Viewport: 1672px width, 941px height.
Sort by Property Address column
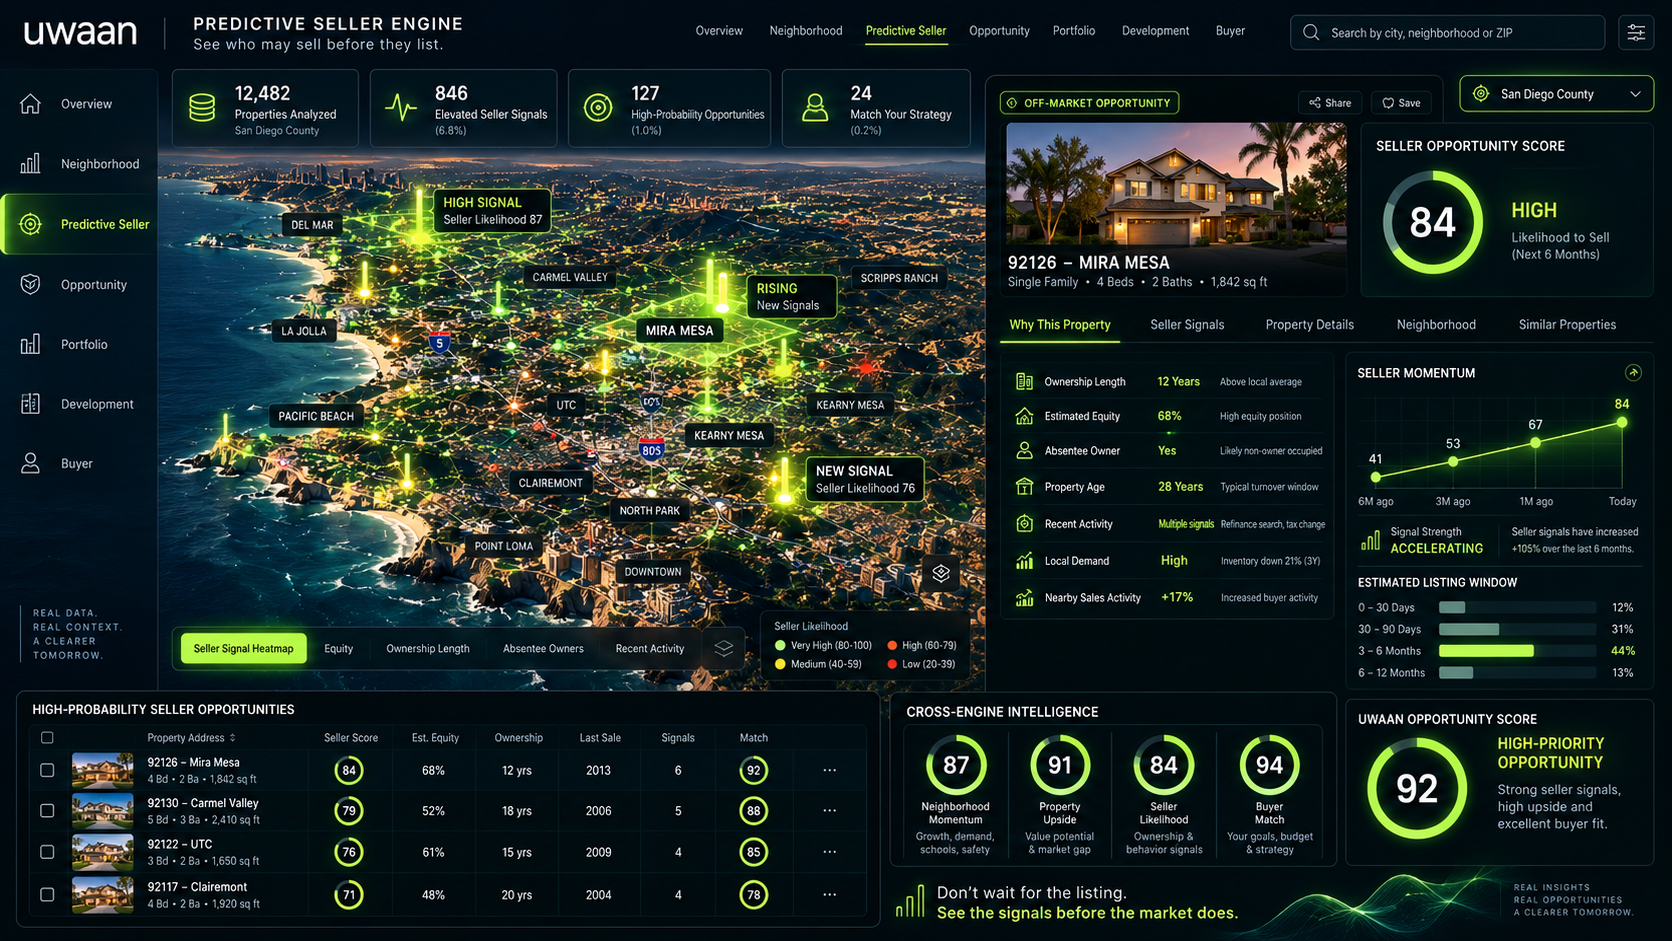coord(191,738)
